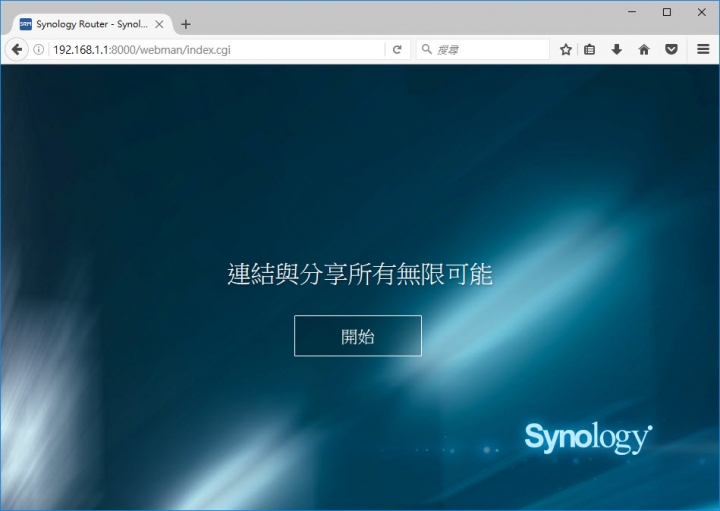The width and height of the screenshot is (720, 511).
Task: Select the Synology Router tab
Action: click(91, 24)
